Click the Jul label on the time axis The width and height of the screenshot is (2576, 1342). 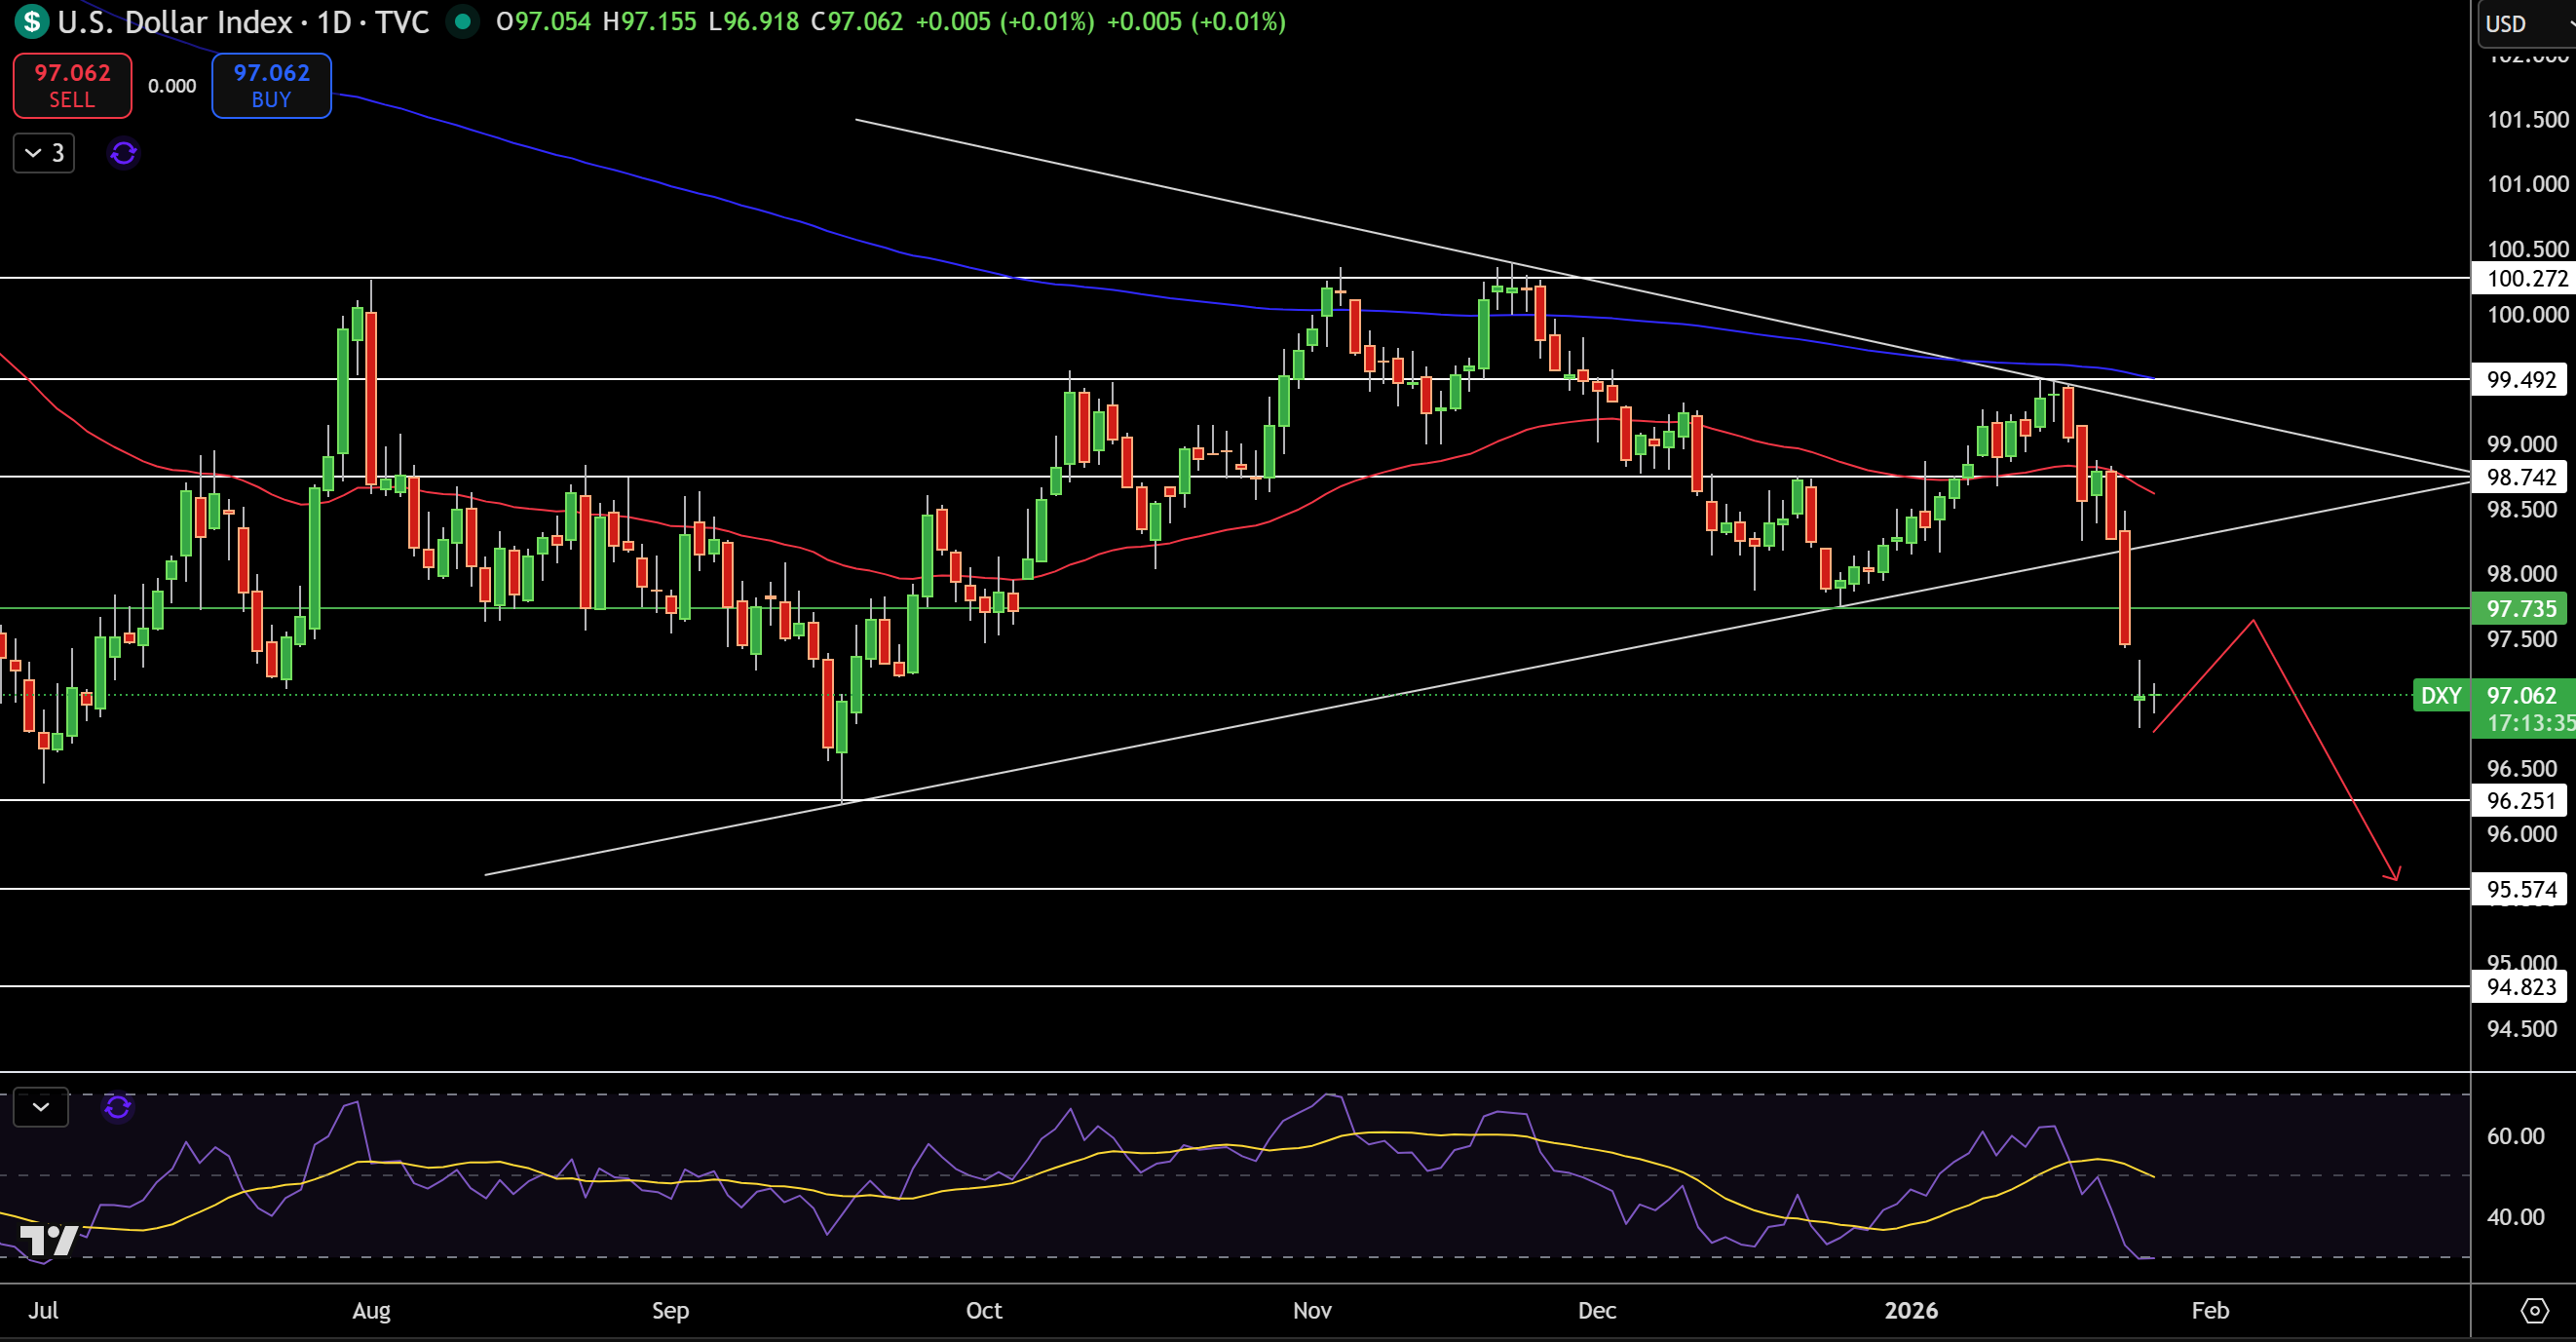pyautogui.click(x=43, y=1310)
